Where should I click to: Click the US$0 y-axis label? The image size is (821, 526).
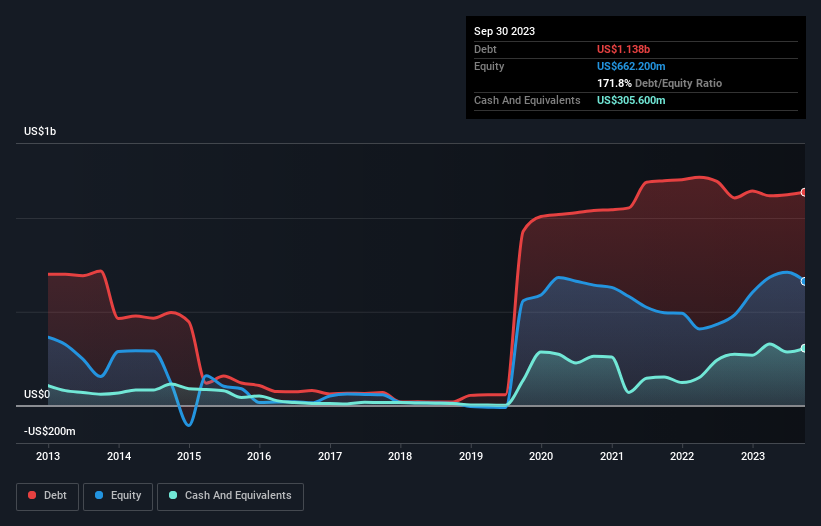[37, 394]
